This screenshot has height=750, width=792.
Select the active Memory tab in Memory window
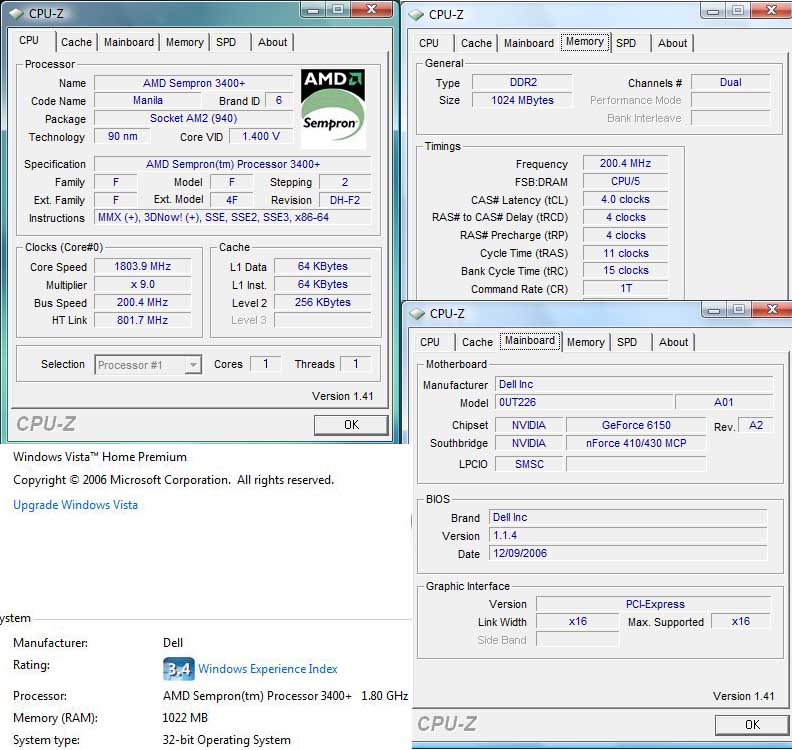[585, 42]
